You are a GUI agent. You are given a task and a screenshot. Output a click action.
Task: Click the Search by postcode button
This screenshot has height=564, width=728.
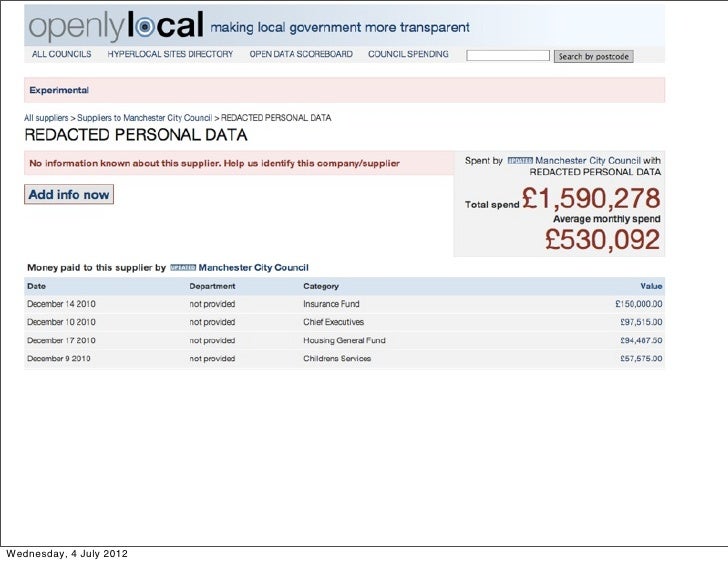pos(593,56)
